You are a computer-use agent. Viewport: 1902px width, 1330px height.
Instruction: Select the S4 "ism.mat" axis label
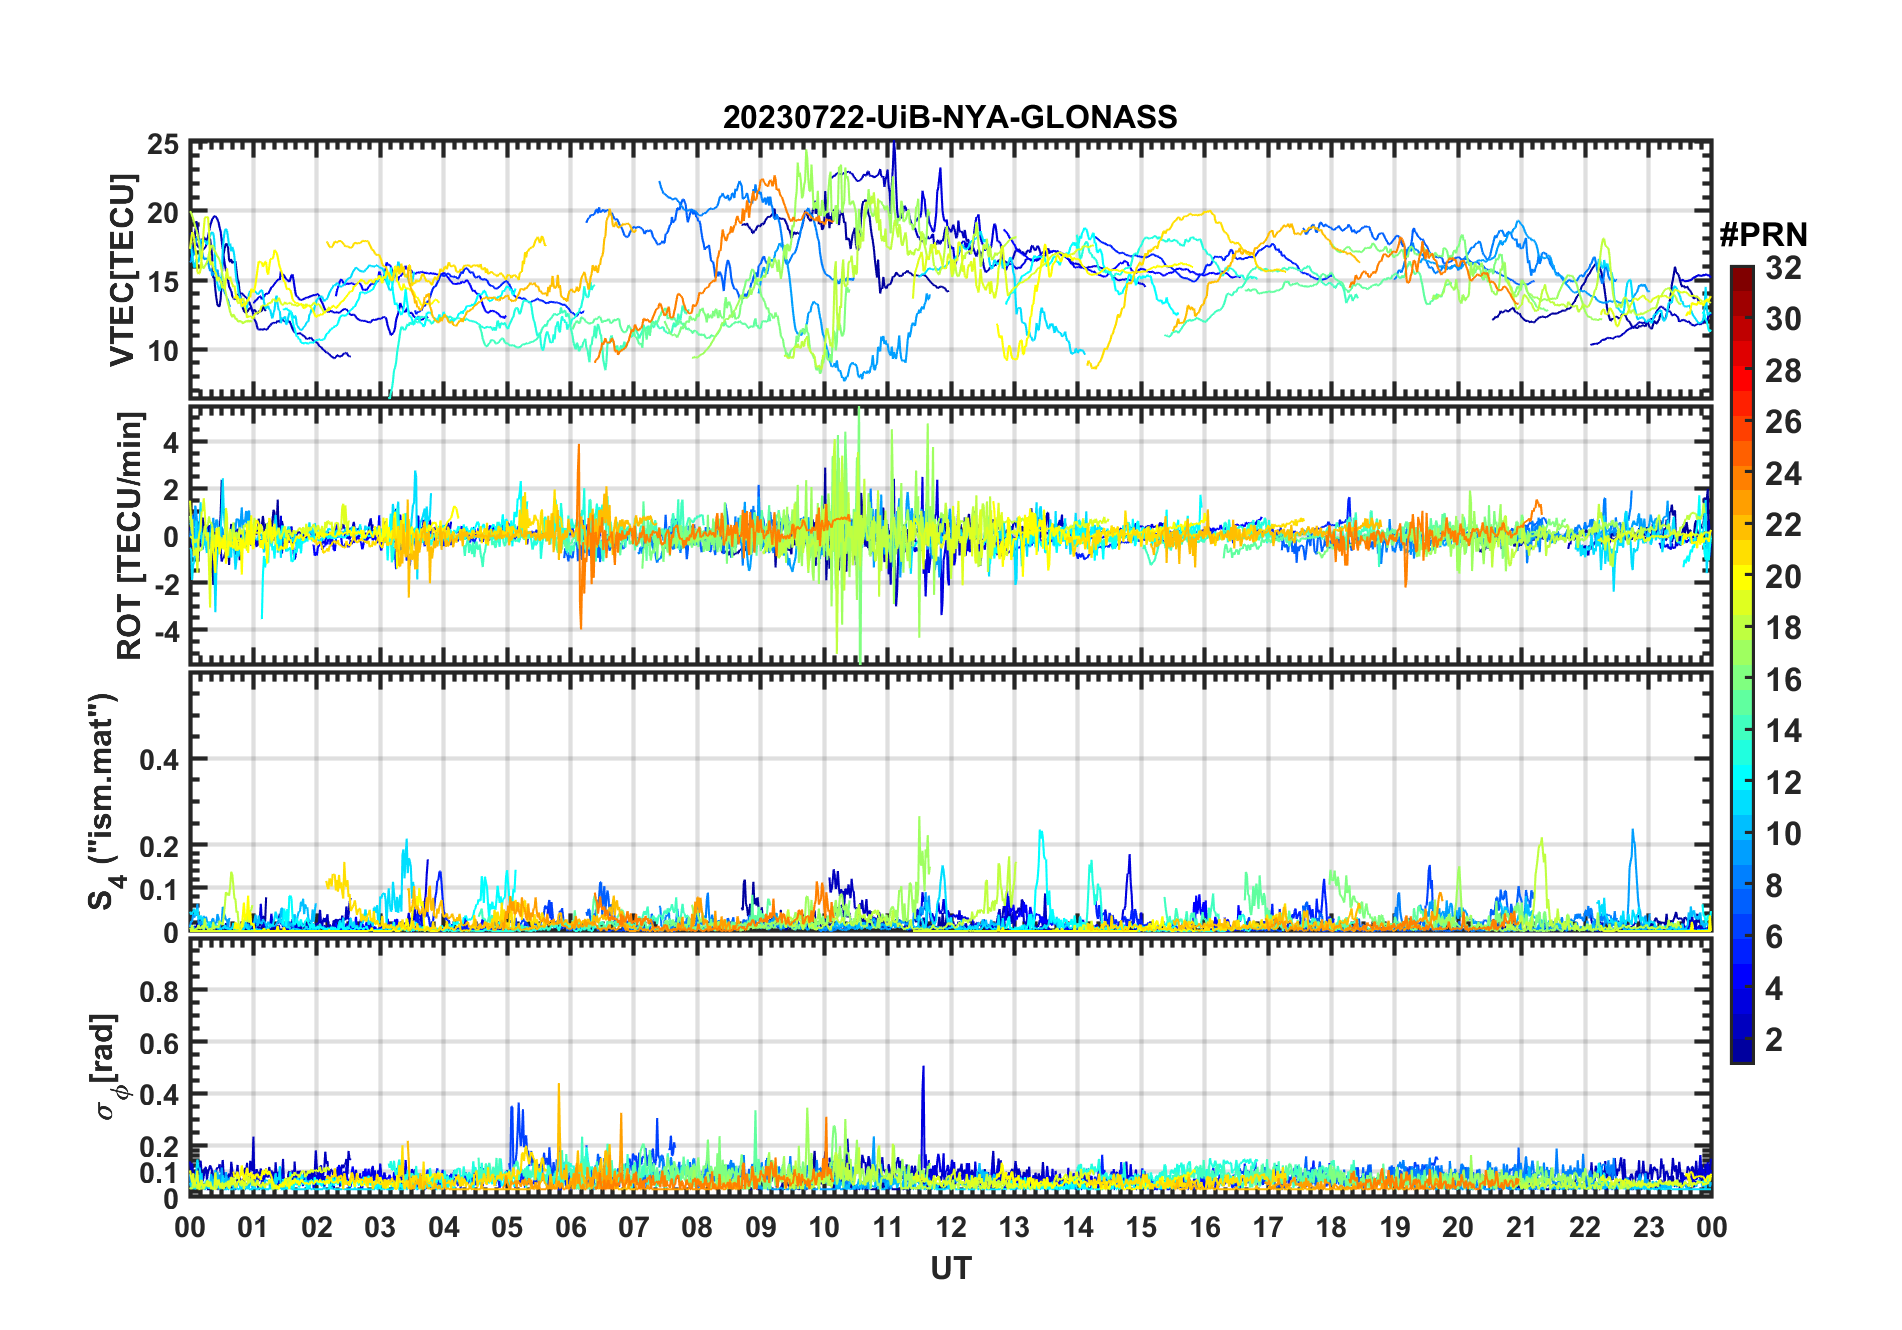pyautogui.click(x=104, y=801)
